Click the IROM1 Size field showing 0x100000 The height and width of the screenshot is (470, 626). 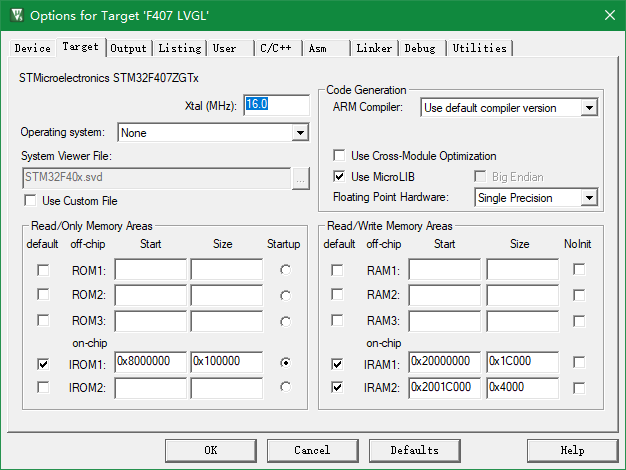tap(227, 362)
